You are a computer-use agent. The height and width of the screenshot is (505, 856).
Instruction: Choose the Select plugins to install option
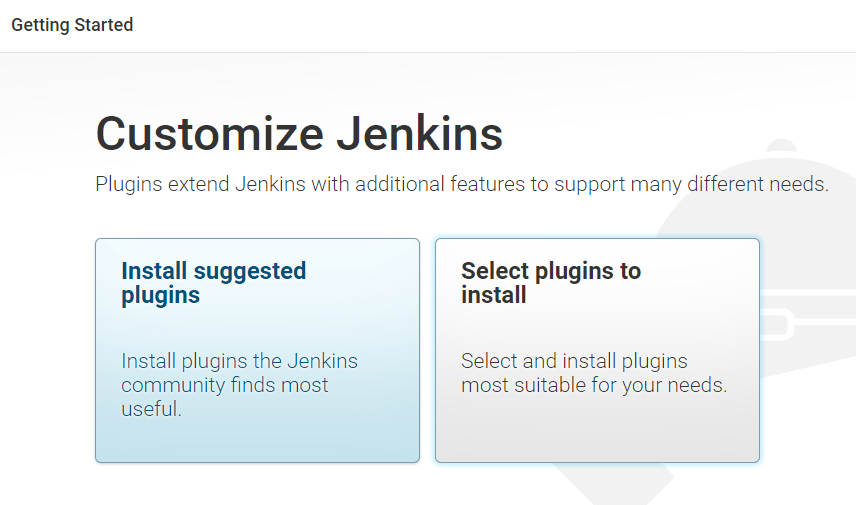(x=550, y=283)
